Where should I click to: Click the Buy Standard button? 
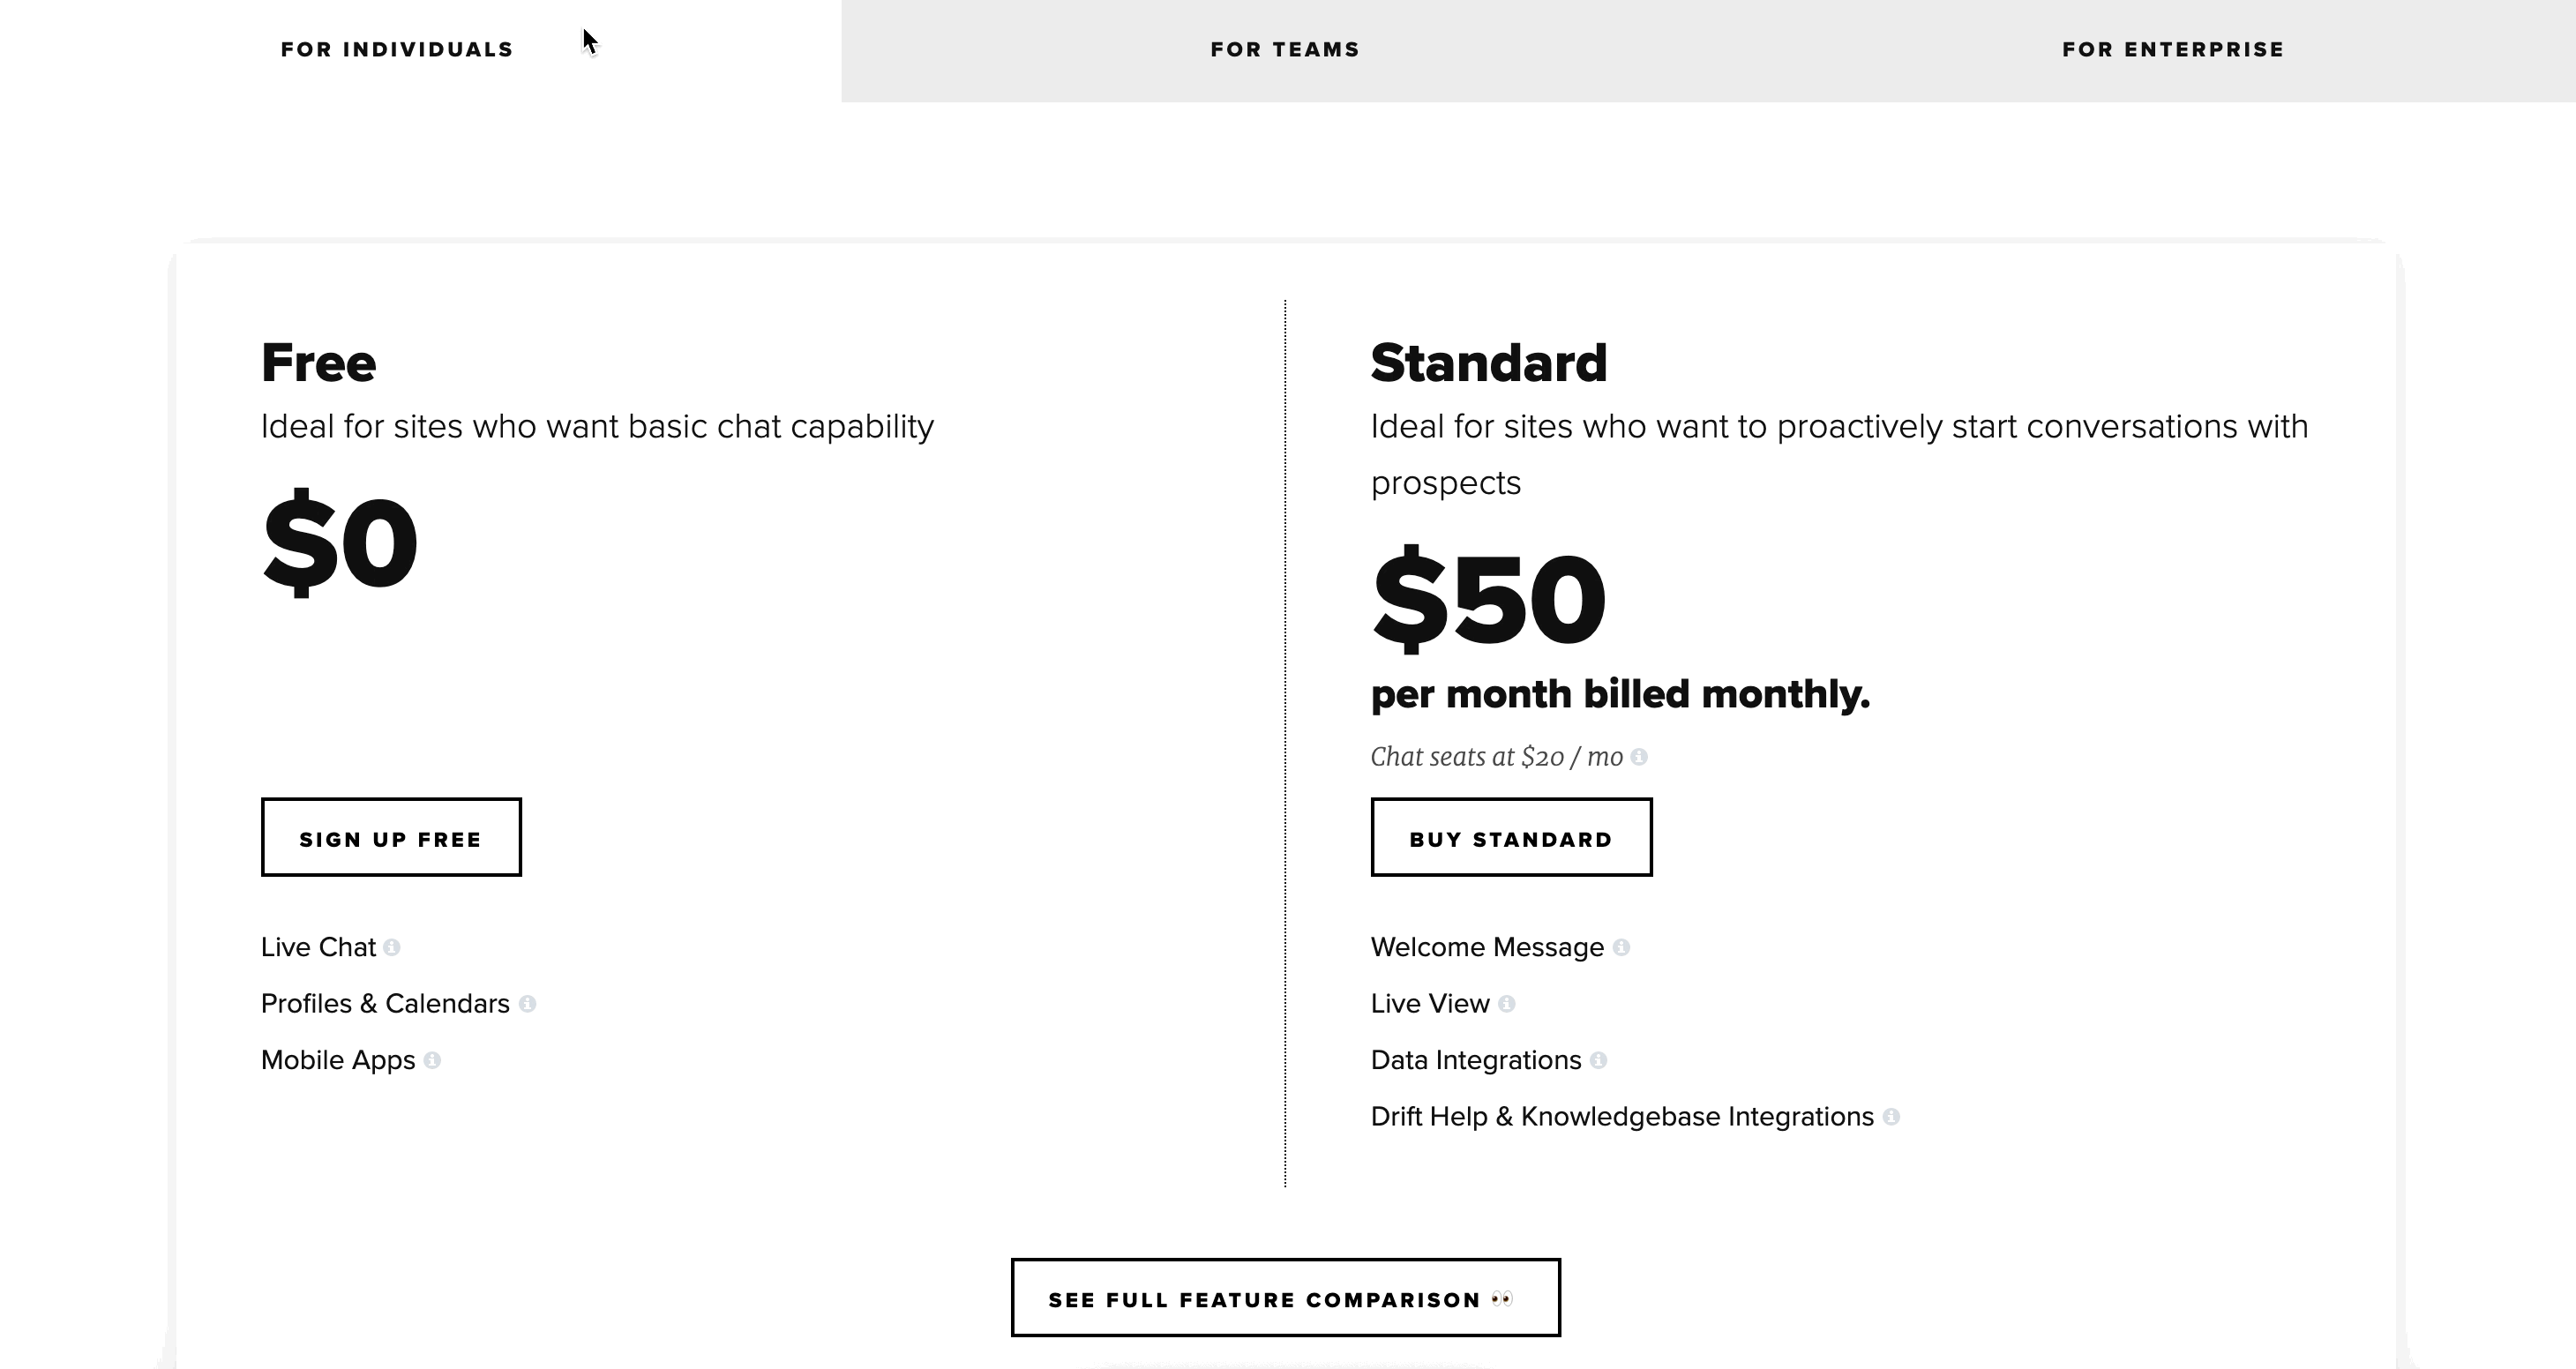1511,837
